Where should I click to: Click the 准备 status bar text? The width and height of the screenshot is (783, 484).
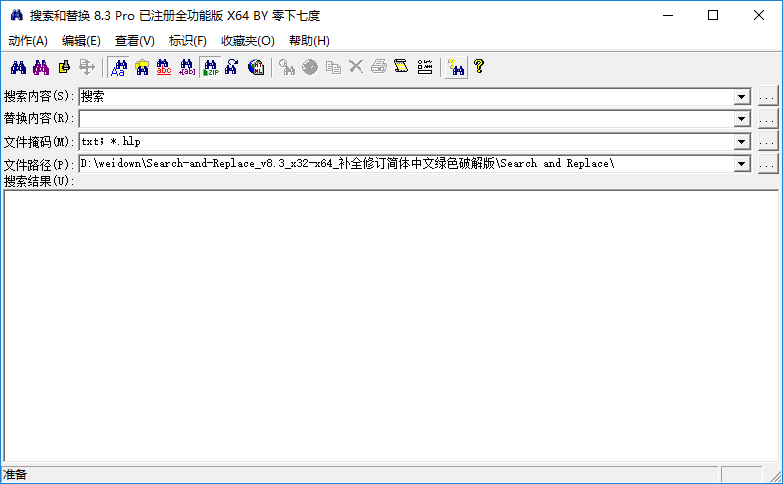point(15,475)
